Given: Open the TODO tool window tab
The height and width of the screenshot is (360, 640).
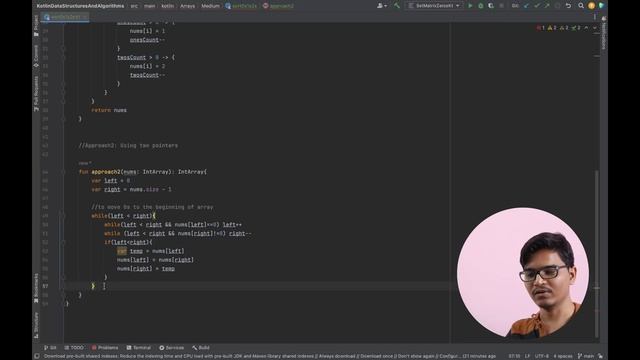Looking at the screenshot, I should [x=74, y=348].
